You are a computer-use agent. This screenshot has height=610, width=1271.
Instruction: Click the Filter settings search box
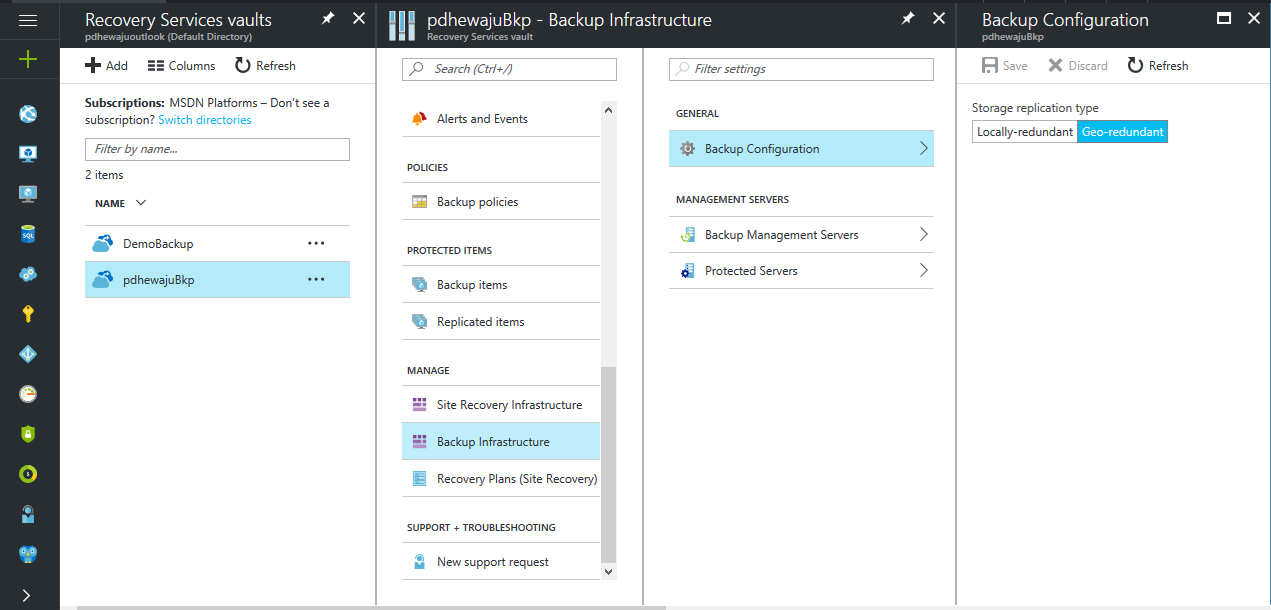pyautogui.click(x=801, y=69)
